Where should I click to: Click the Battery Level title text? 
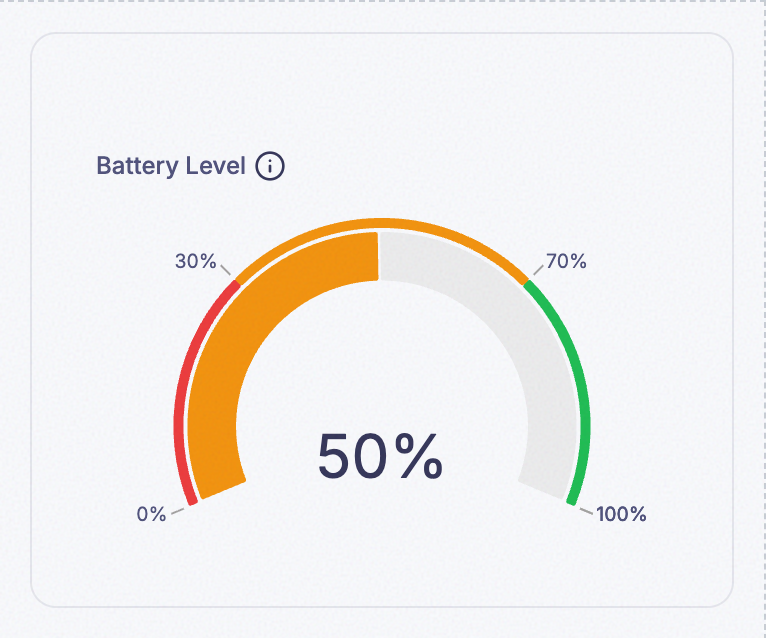pos(170,166)
